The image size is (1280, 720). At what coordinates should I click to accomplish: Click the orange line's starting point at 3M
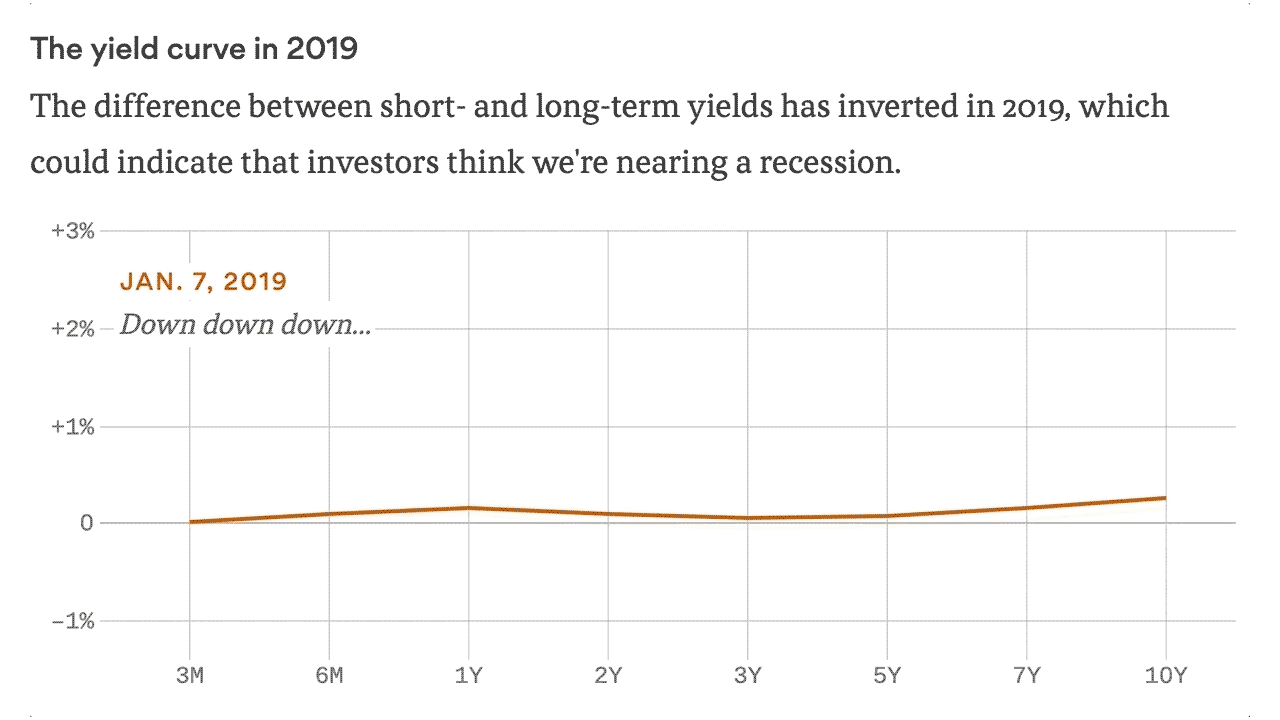click(190, 522)
